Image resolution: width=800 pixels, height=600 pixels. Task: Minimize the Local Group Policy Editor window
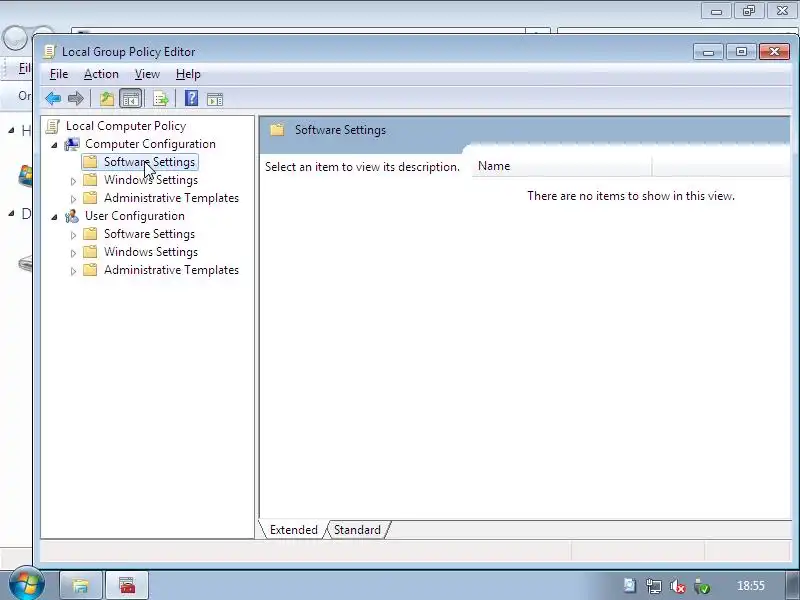[708, 52]
